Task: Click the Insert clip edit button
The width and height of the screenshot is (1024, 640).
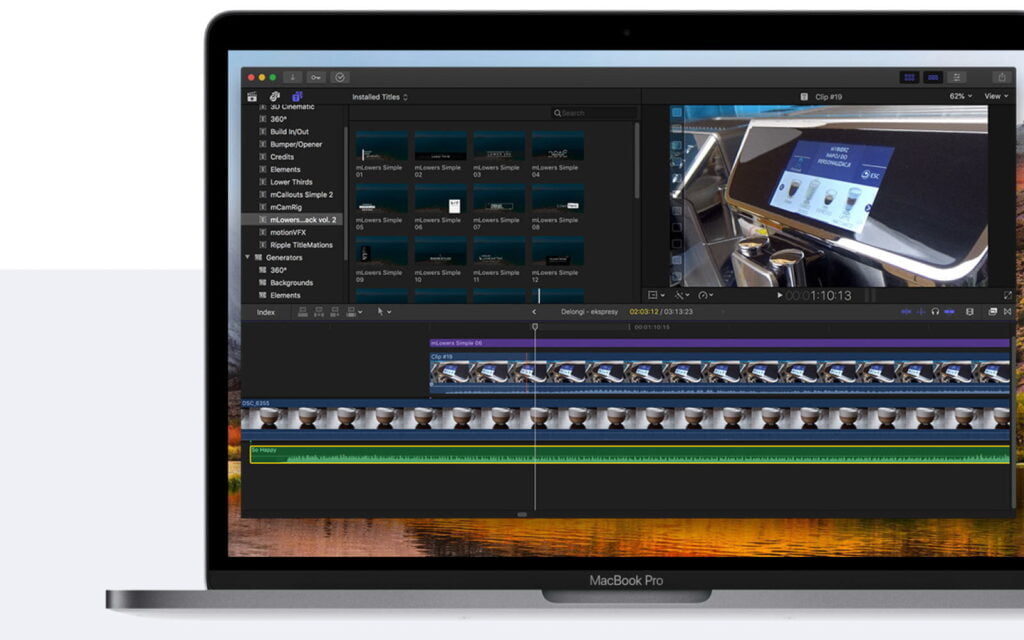Action: coord(319,312)
